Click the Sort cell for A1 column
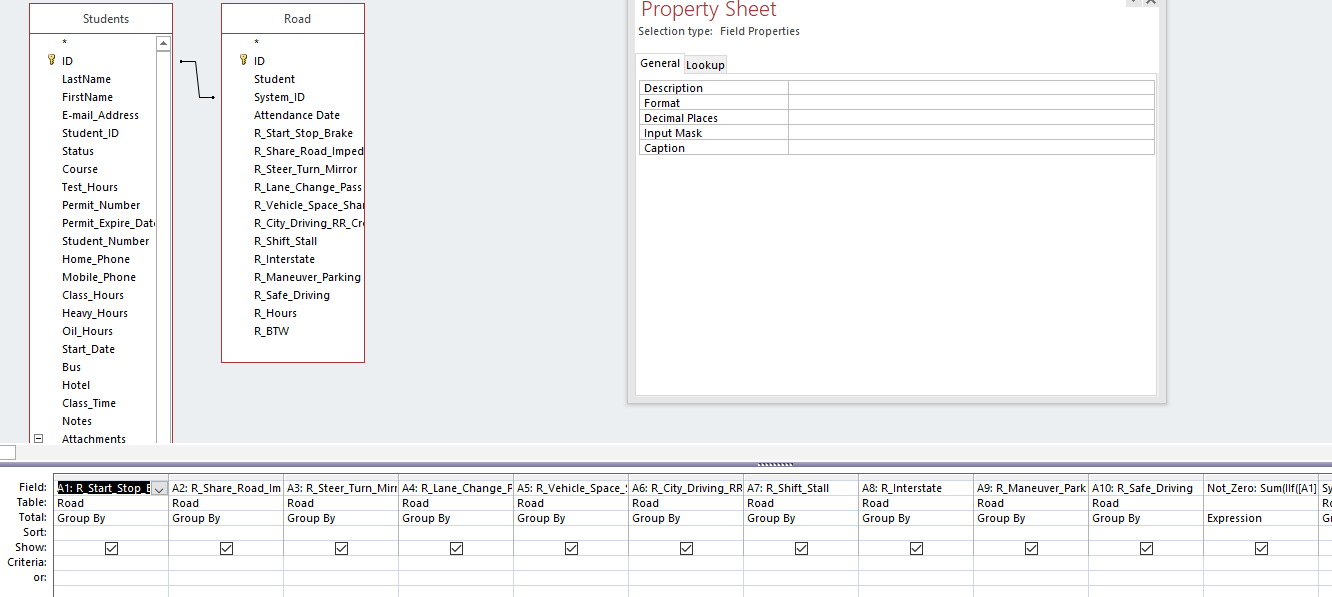The height and width of the screenshot is (597, 1332). tap(111, 533)
